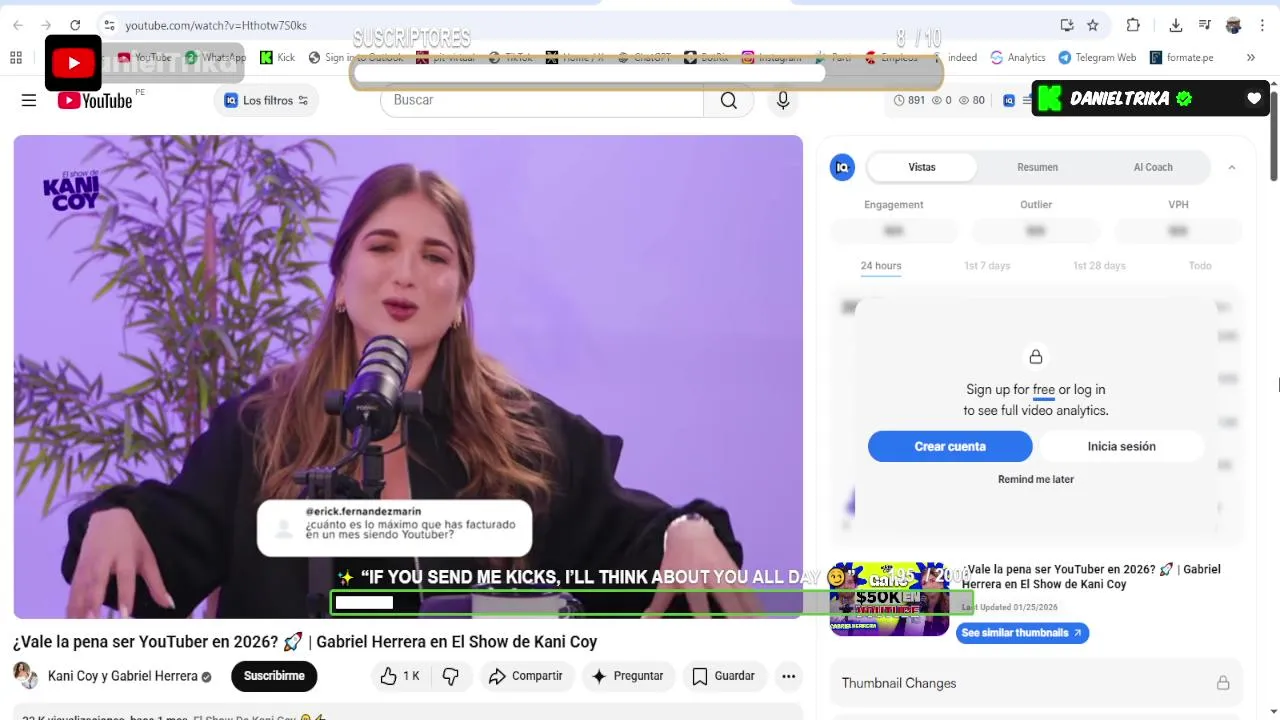
Task: Open the browser downloads icon
Action: click(x=1176, y=25)
